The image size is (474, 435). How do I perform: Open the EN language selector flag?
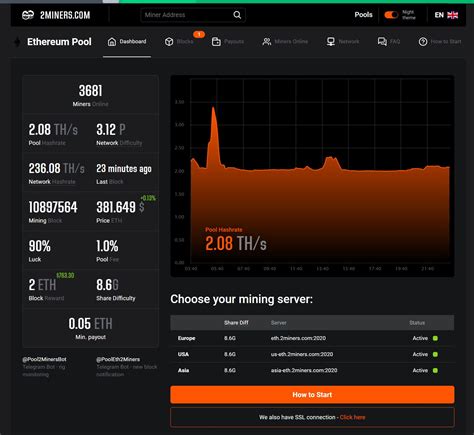pos(452,15)
